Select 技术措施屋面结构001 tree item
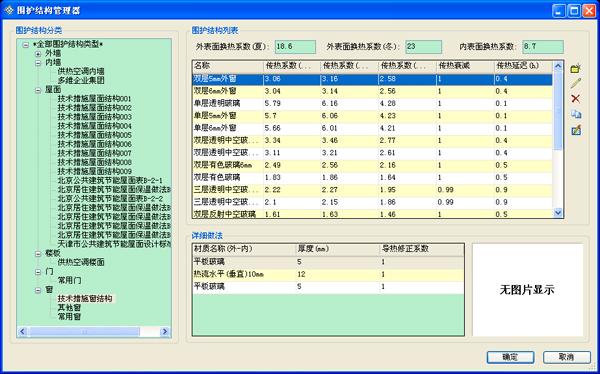The height and width of the screenshot is (374, 600). coord(95,99)
